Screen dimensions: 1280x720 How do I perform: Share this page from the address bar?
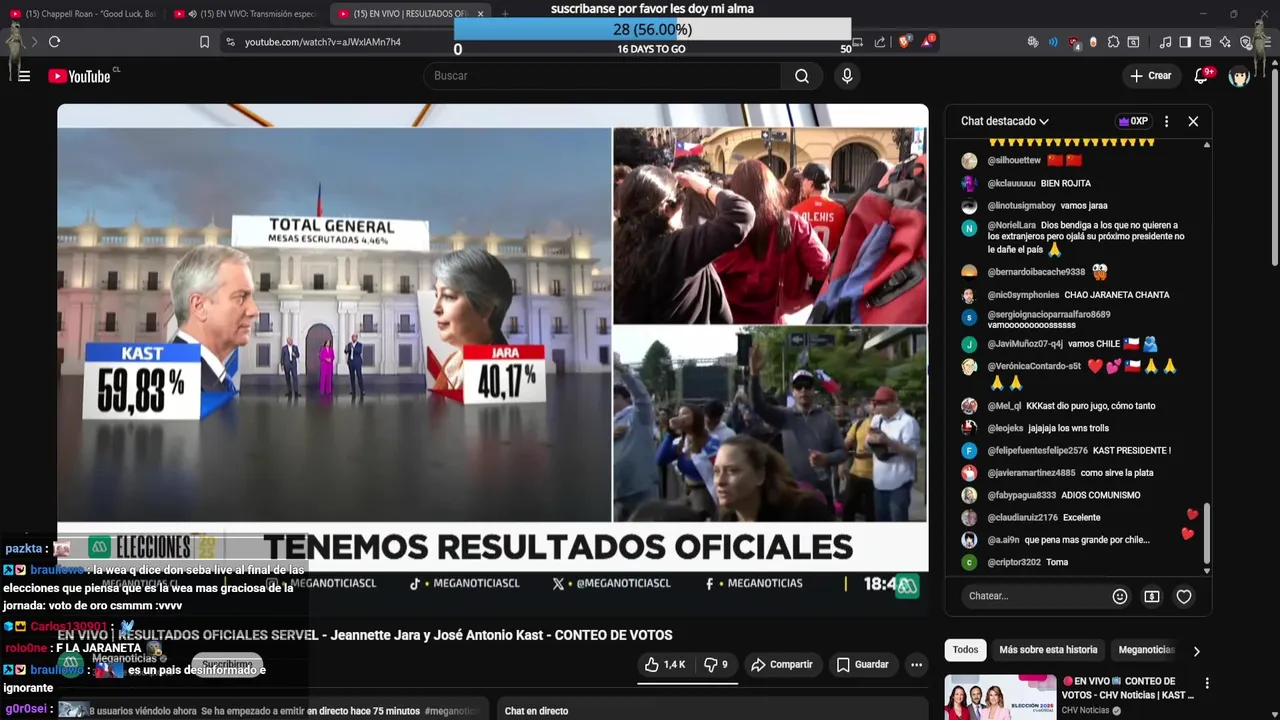(x=880, y=42)
